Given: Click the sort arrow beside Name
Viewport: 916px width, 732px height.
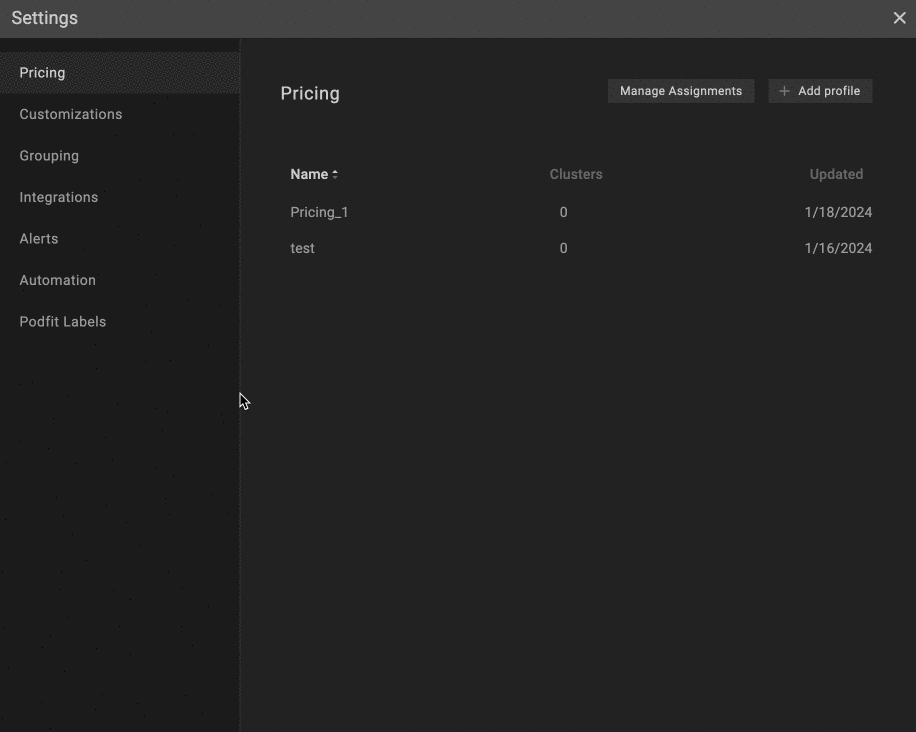Looking at the screenshot, I should click(335, 174).
